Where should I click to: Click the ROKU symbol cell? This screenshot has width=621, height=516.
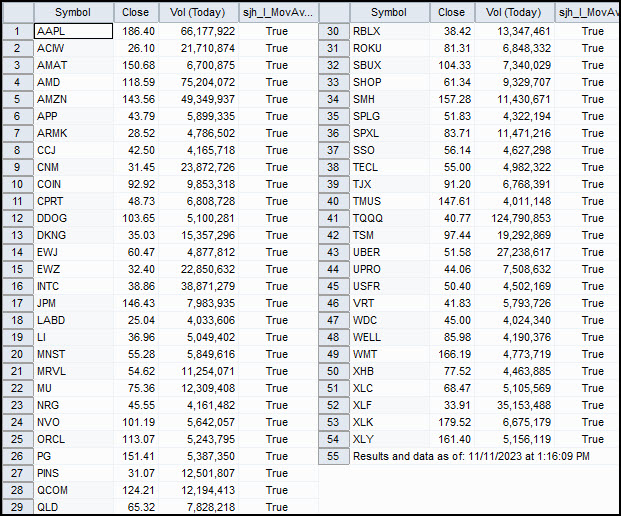click(x=390, y=48)
